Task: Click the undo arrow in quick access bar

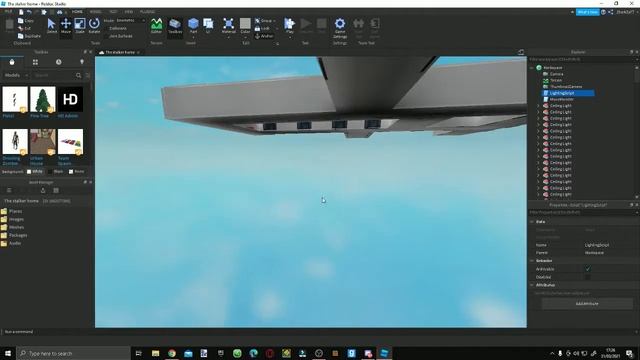Action: [29, 12]
